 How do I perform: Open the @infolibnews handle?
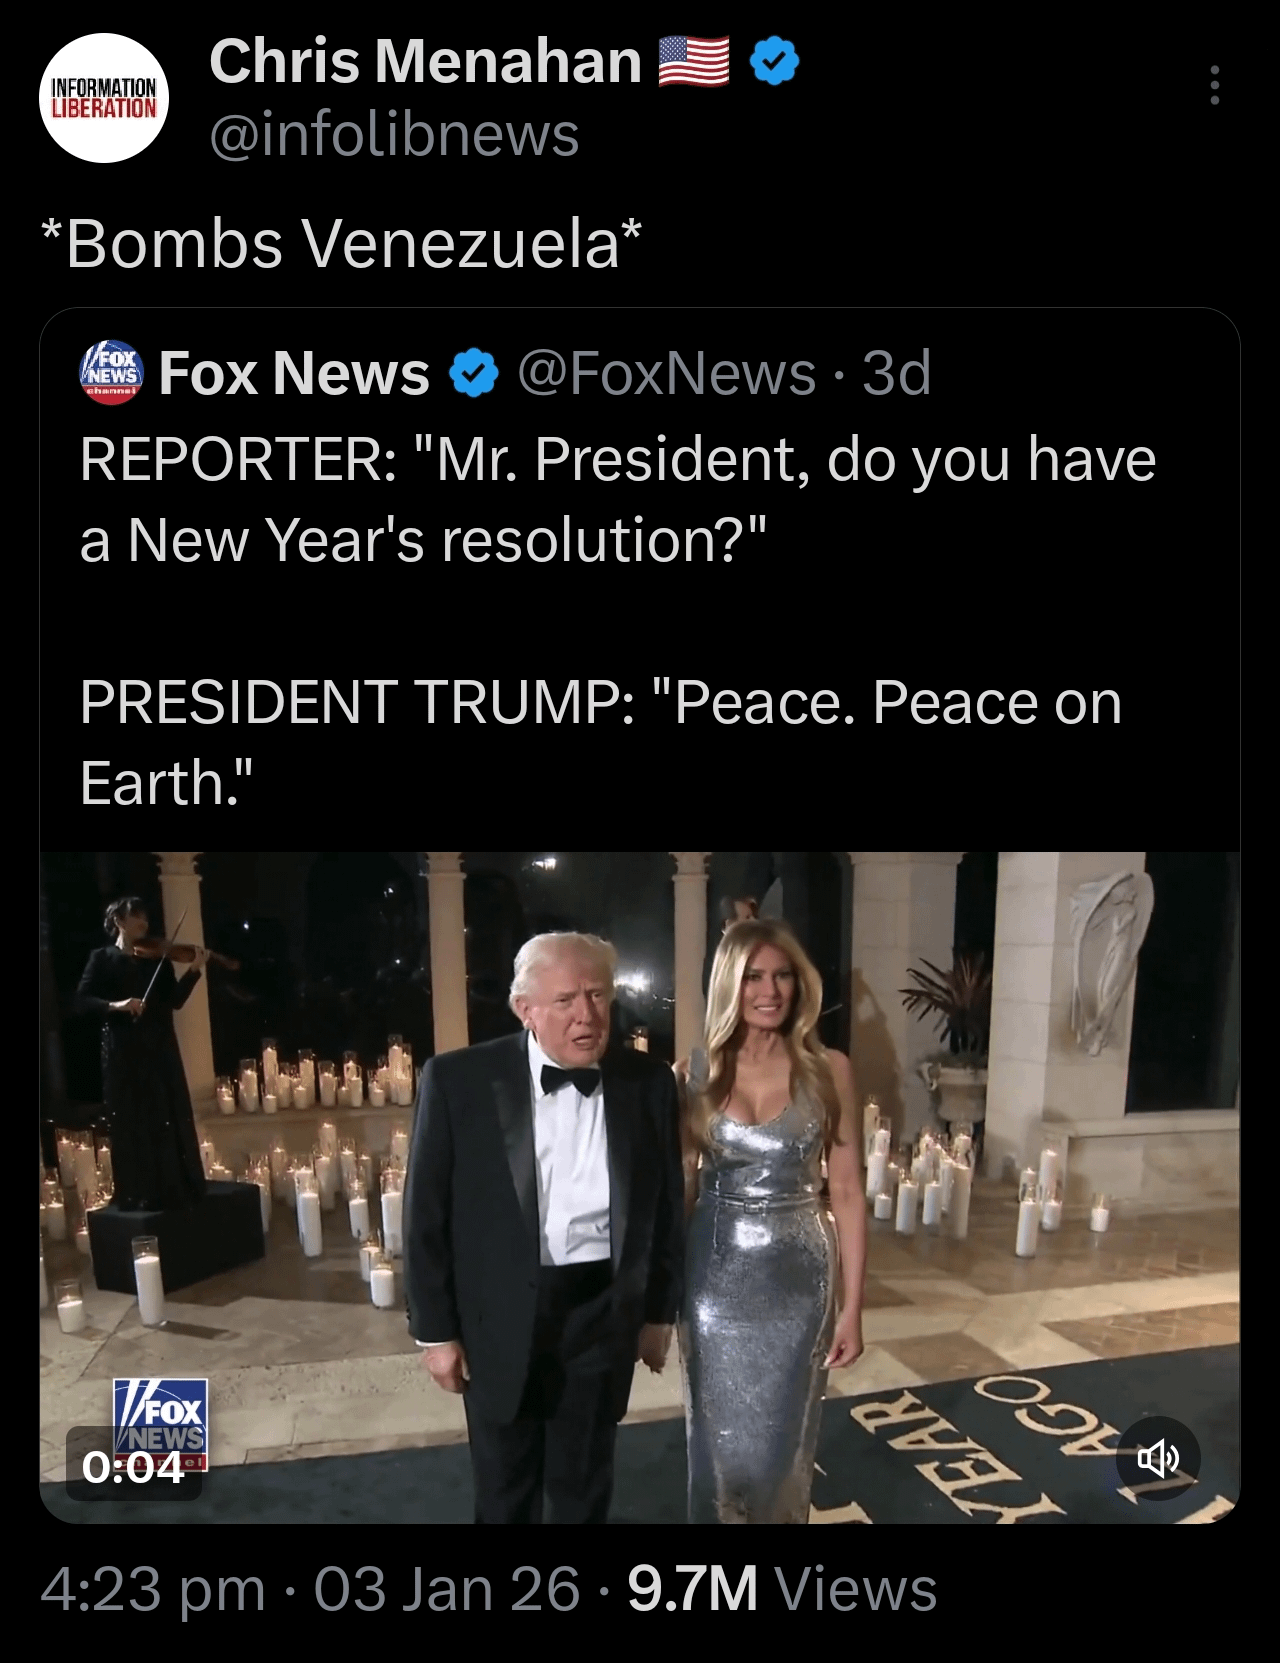[x=394, y=134]
